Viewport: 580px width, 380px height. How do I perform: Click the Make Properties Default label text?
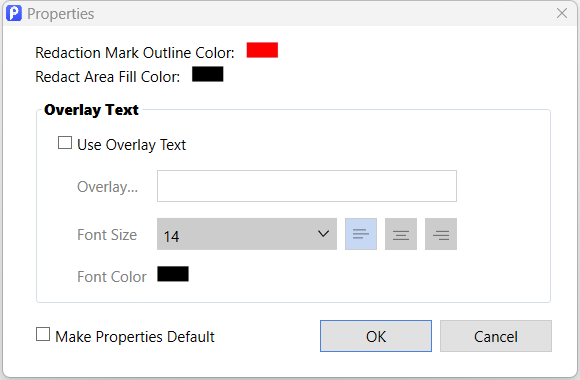pyautogui.click(x=135, y=337)
